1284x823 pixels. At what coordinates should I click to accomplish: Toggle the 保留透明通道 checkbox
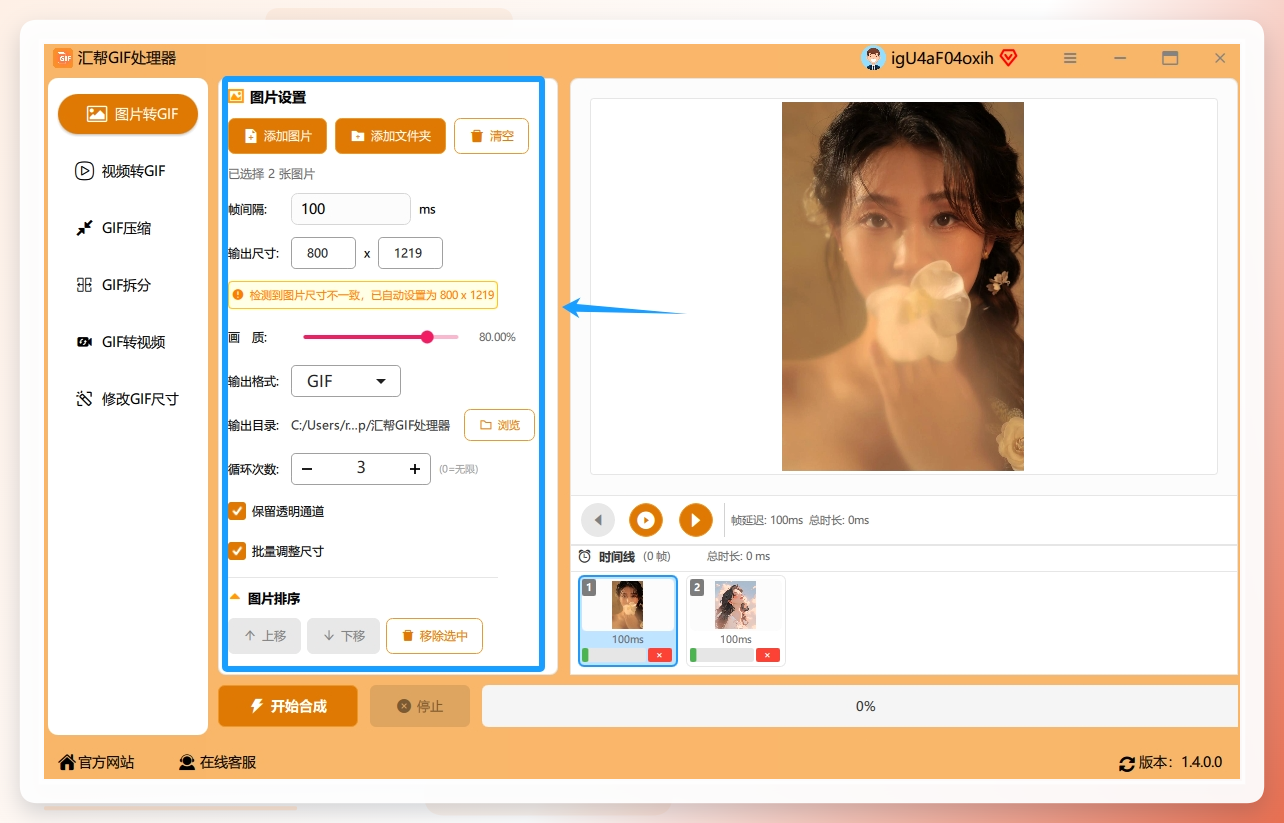237,511
